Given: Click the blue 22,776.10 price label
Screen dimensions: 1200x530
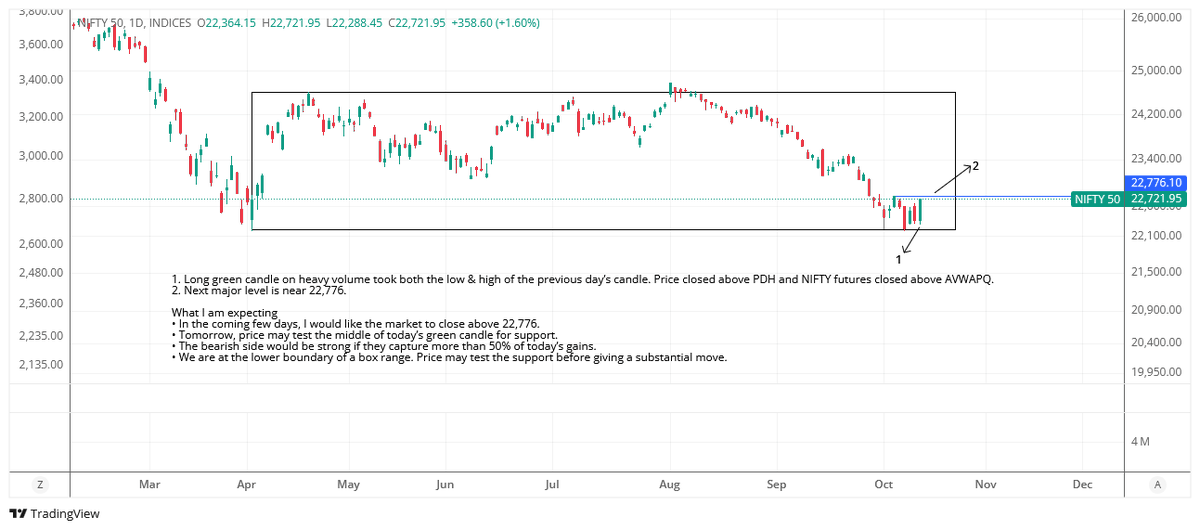Looking at the screenshot, I should tap(1156, 183).
